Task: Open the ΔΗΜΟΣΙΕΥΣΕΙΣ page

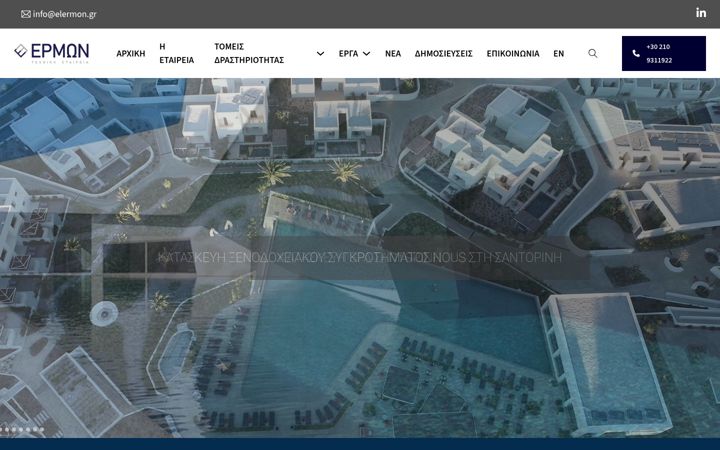Action: click(444, 53)
